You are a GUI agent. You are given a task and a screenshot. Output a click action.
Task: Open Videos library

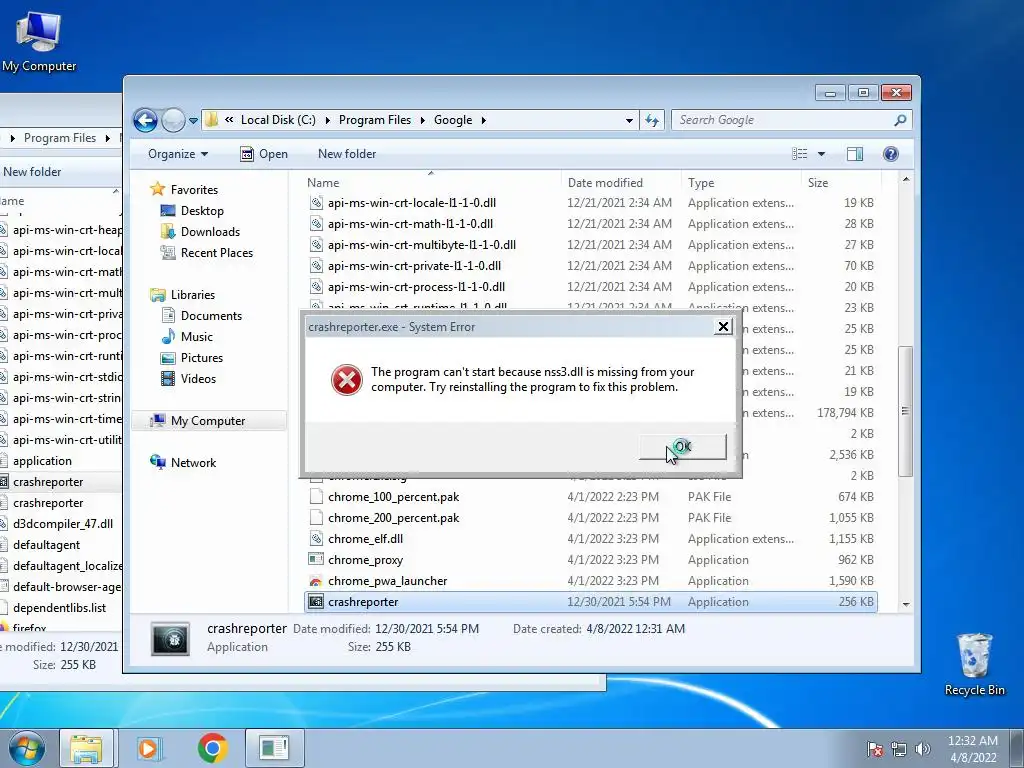click(x=198, y=379)
